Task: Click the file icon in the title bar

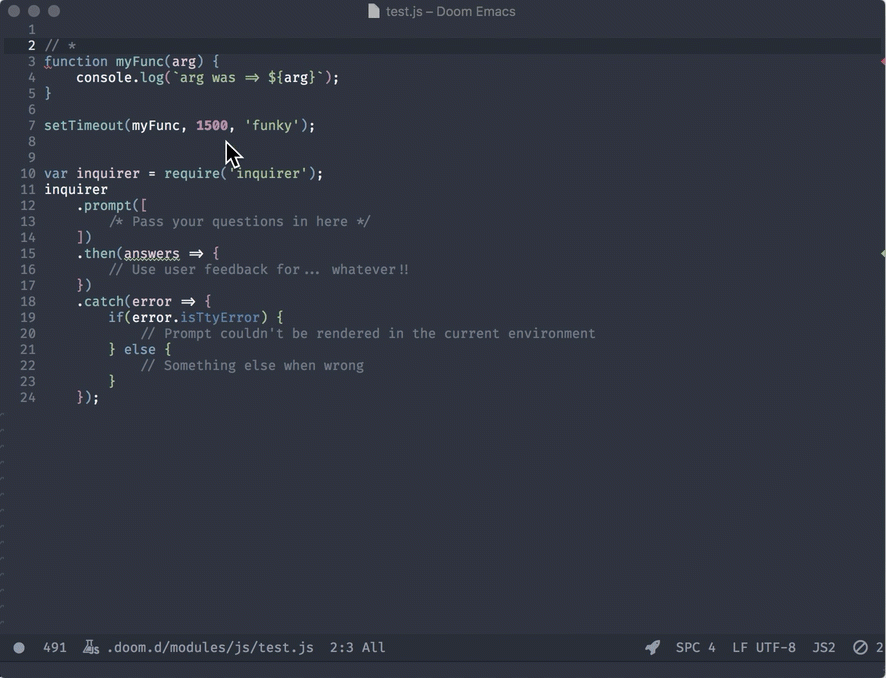Action: (373, 11)
